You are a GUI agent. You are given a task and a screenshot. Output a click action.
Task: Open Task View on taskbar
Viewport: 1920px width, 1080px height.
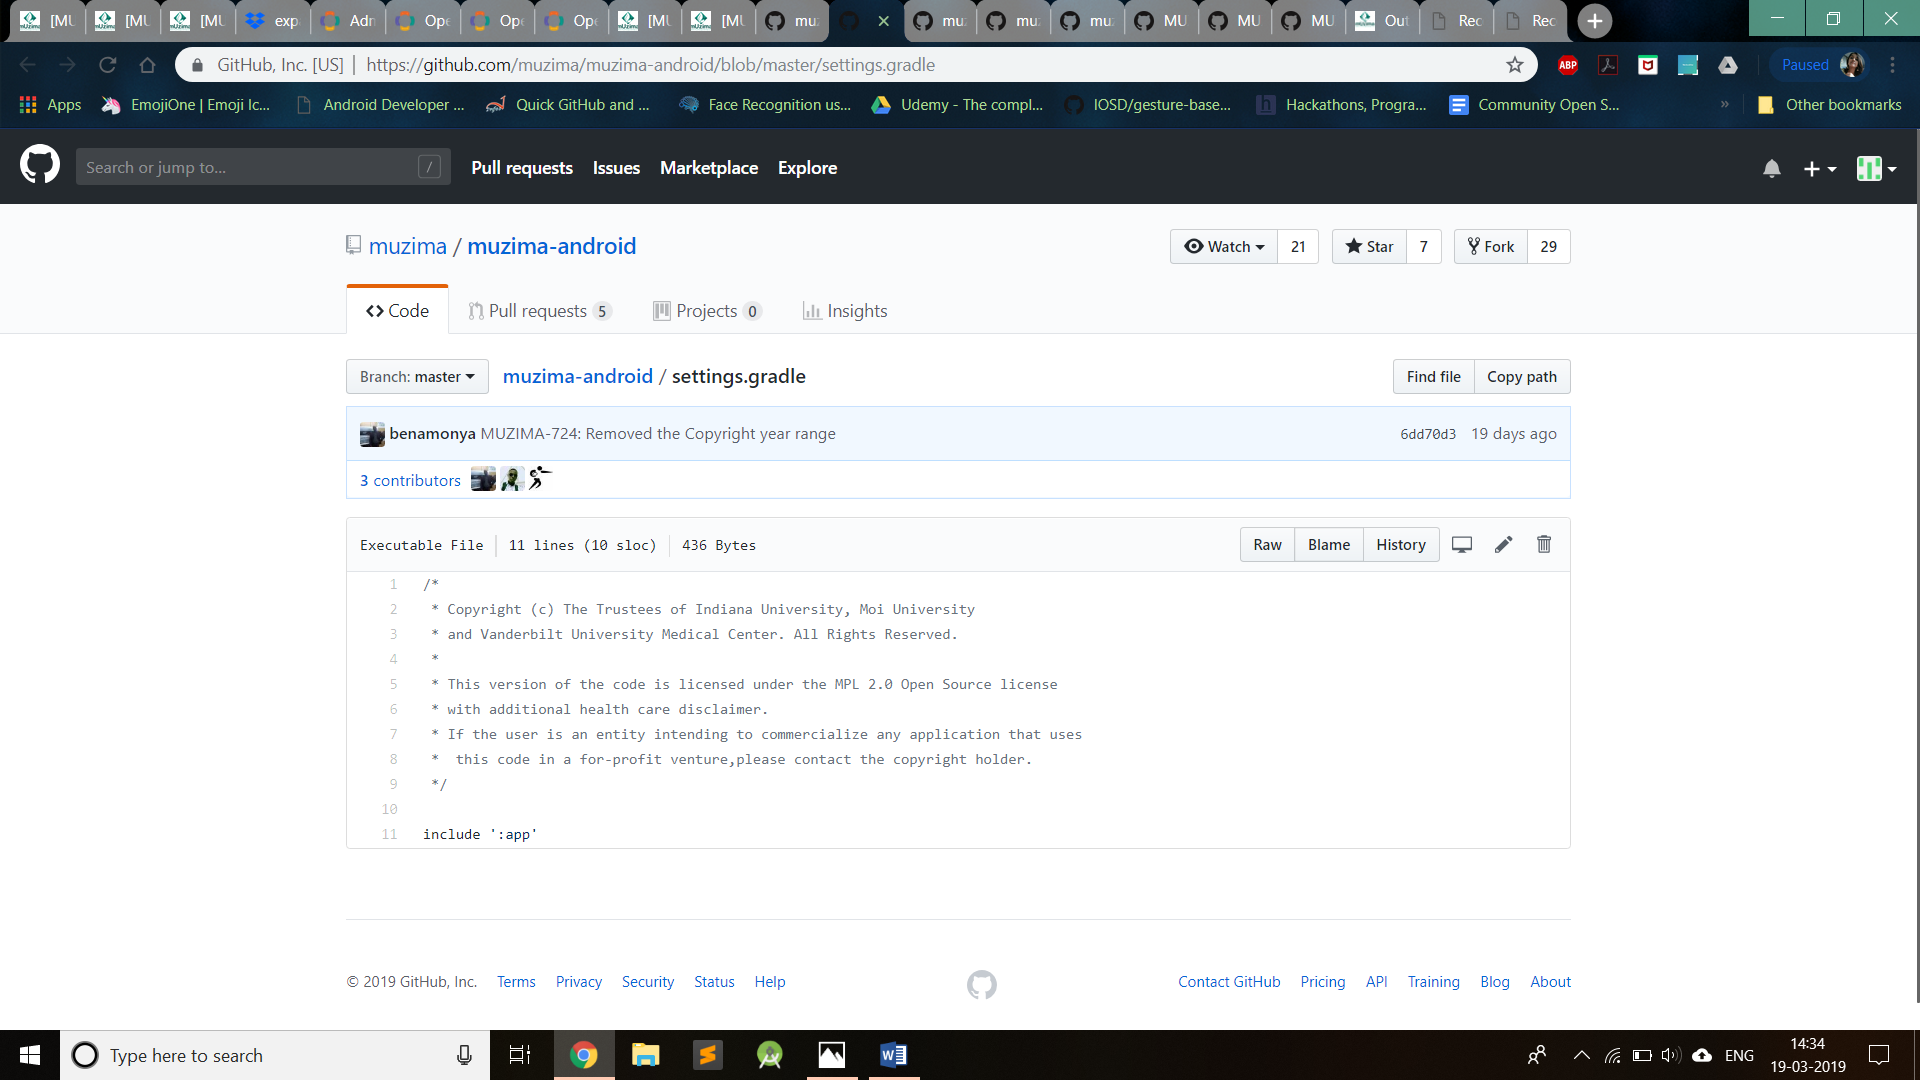pos(520,1055)
